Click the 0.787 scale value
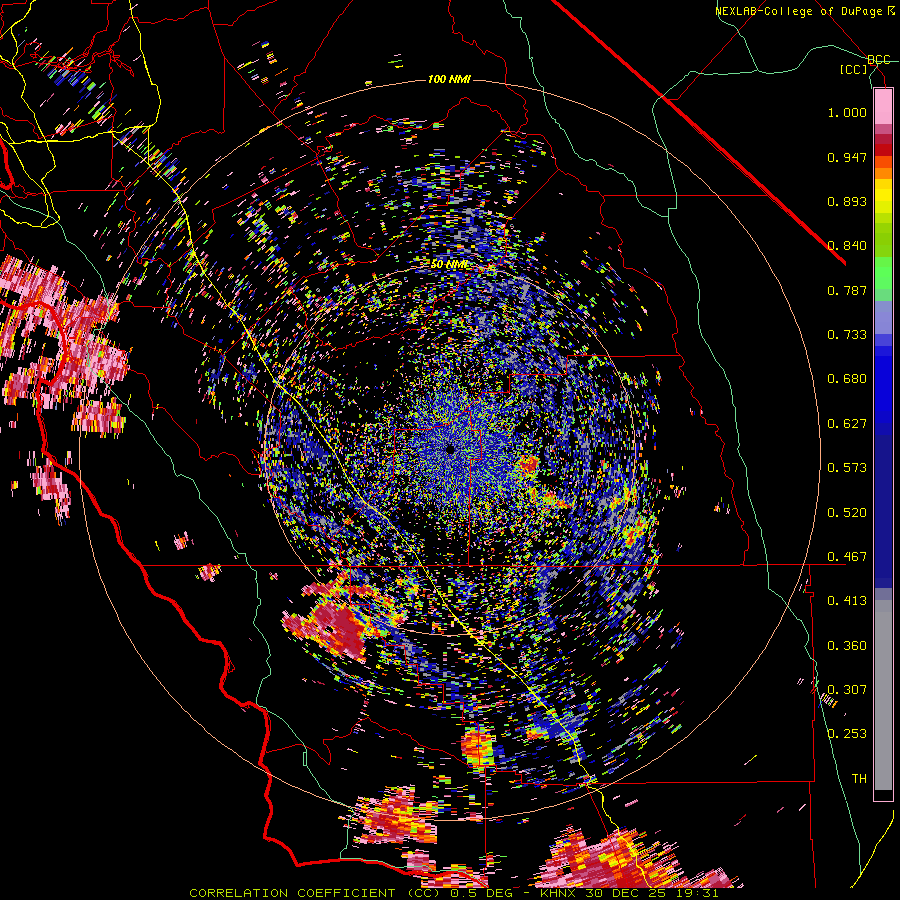 point(847,290)
